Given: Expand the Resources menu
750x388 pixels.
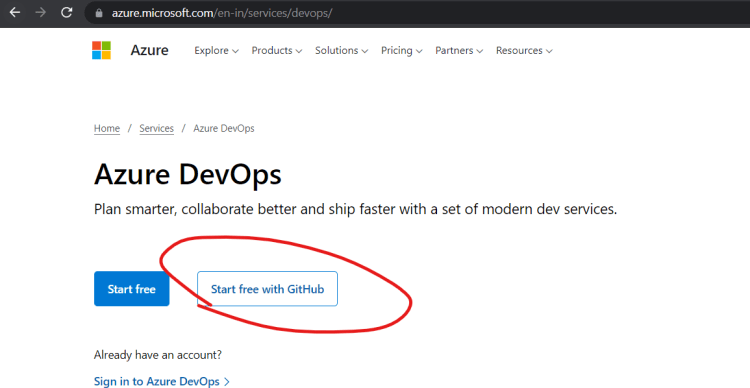Looking at the screenshot, I should click(x=524, y=51).
